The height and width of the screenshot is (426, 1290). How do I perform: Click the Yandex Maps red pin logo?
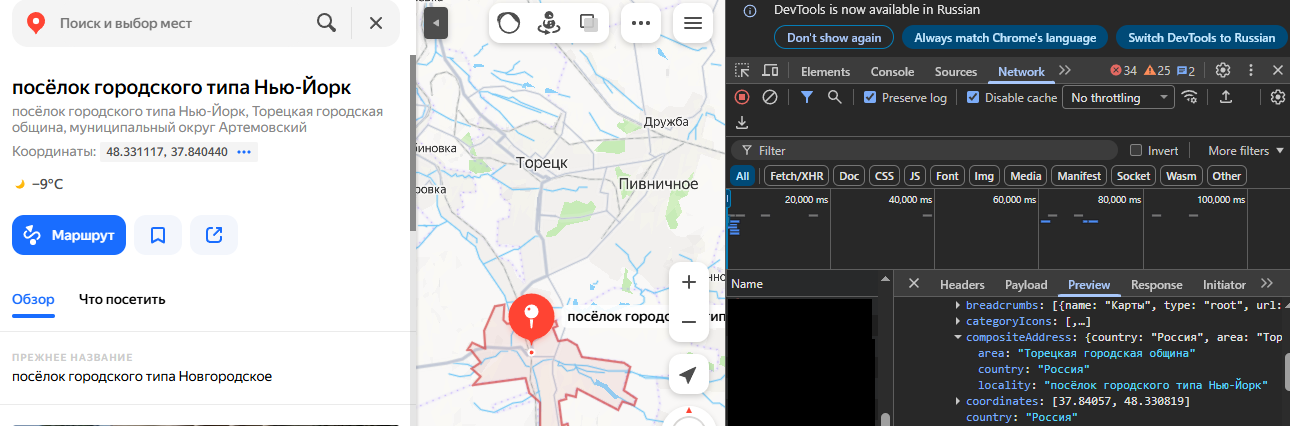click(x=36, y=23)
